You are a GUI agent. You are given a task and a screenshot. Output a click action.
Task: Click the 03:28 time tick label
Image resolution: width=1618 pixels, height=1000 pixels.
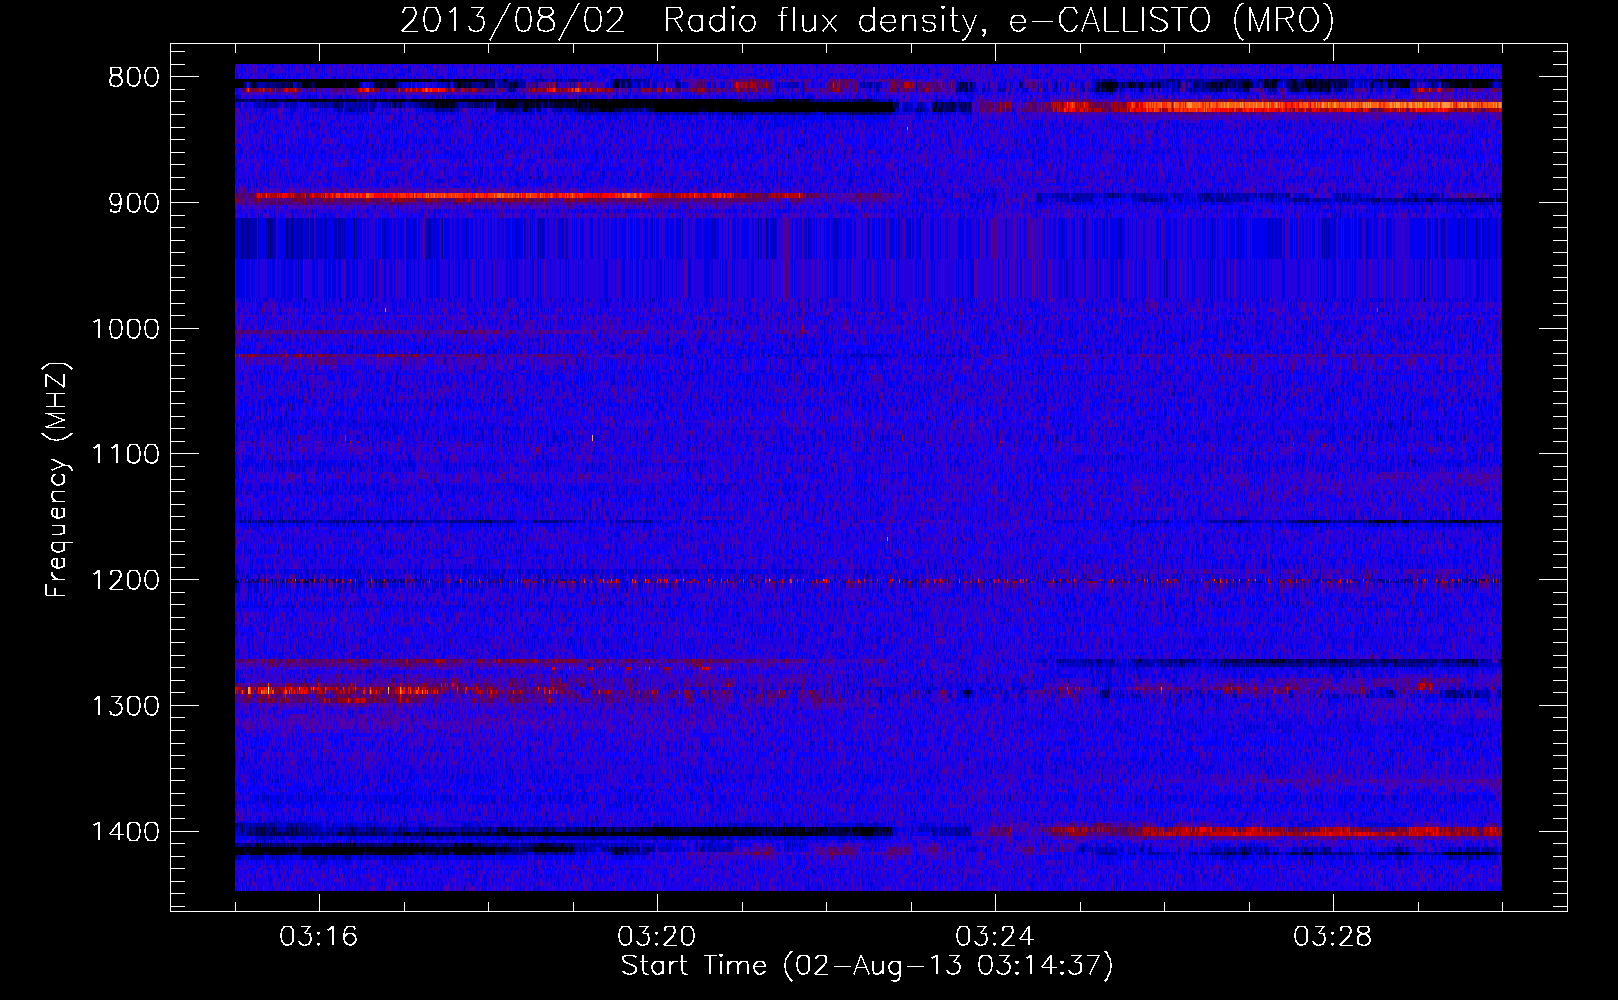pyautogui.click(x=1333, y=937)
